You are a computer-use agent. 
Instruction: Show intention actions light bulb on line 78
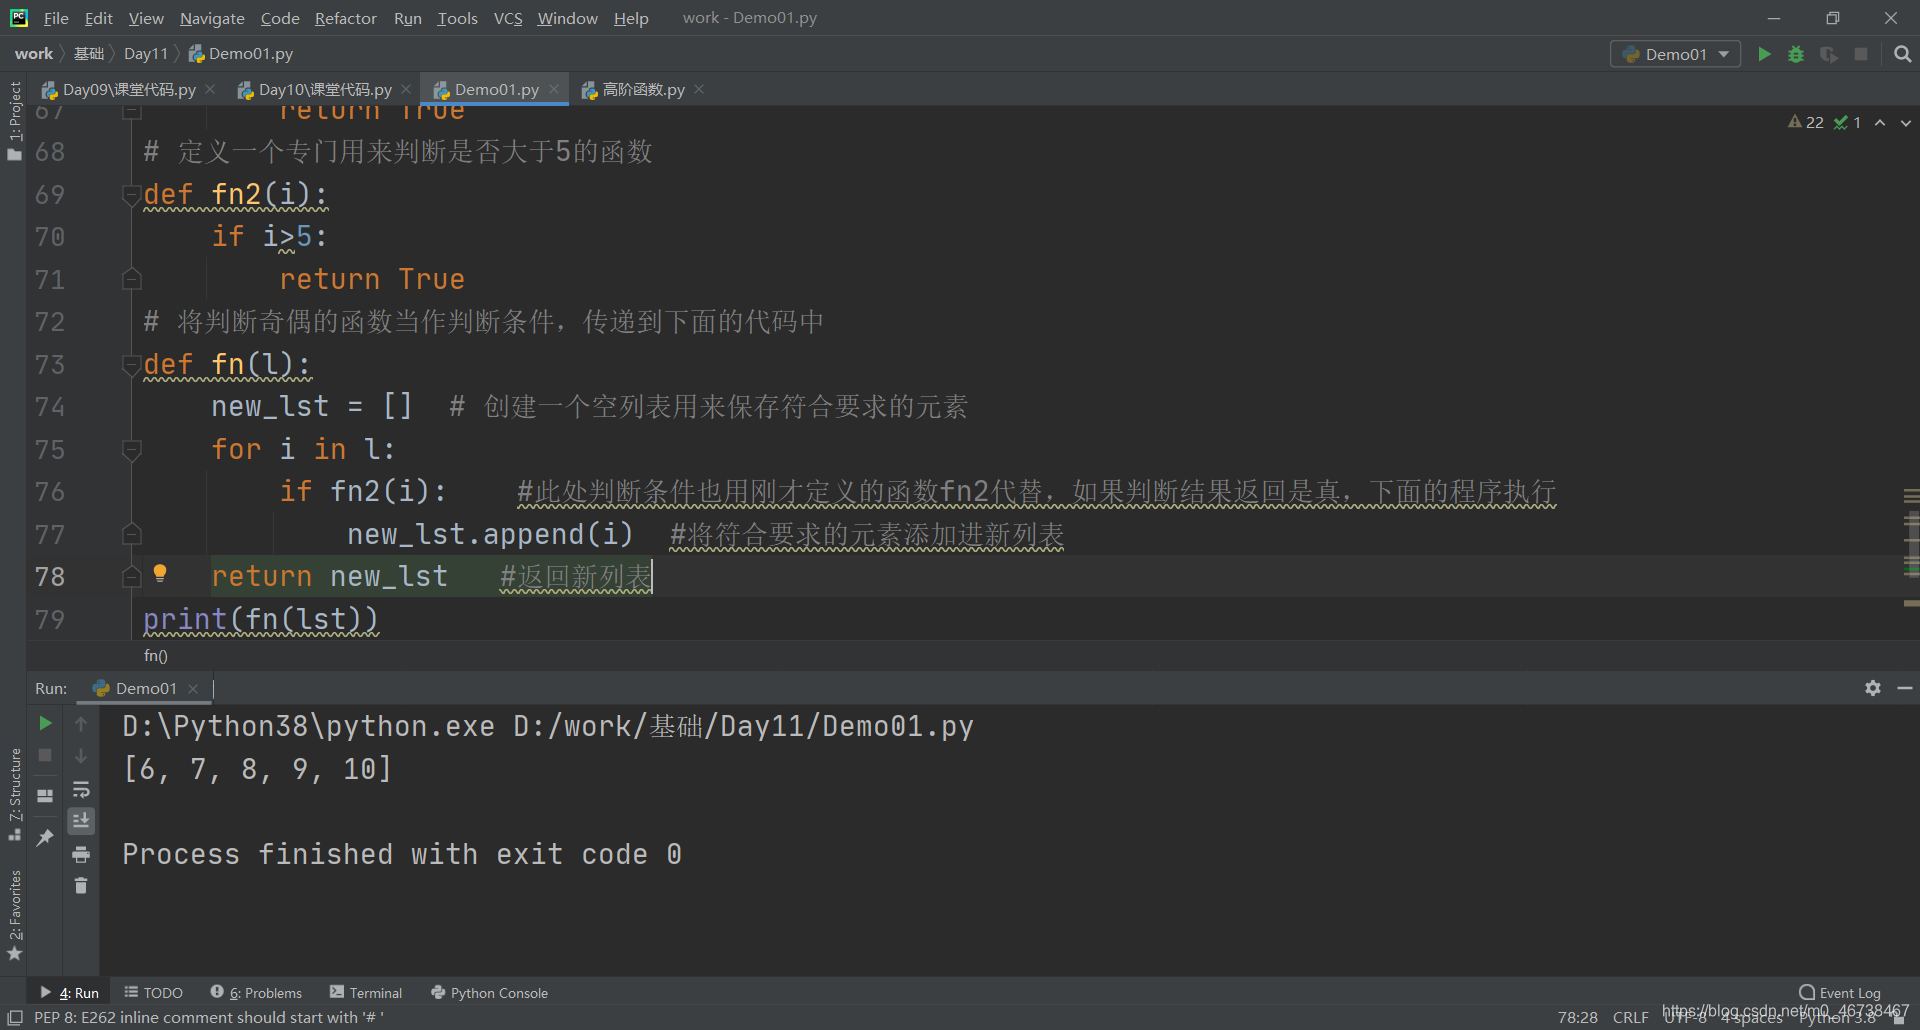pos(160,574)
